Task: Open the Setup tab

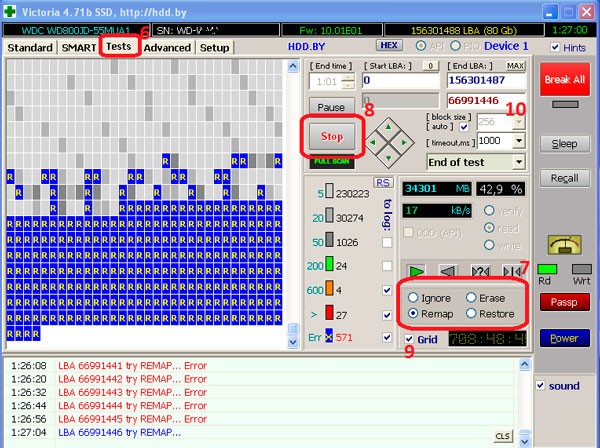Action: tap(214, 48)
